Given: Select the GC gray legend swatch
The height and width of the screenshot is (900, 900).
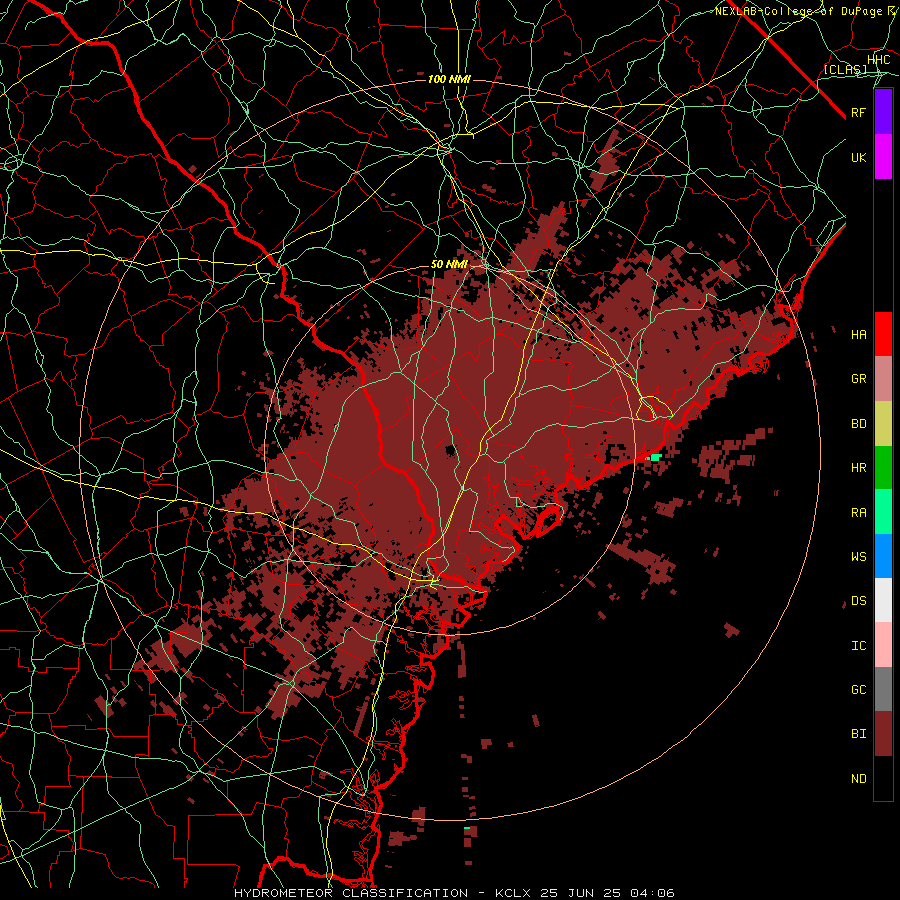Looking at the screenshot, I should click(x=883, y=689).
